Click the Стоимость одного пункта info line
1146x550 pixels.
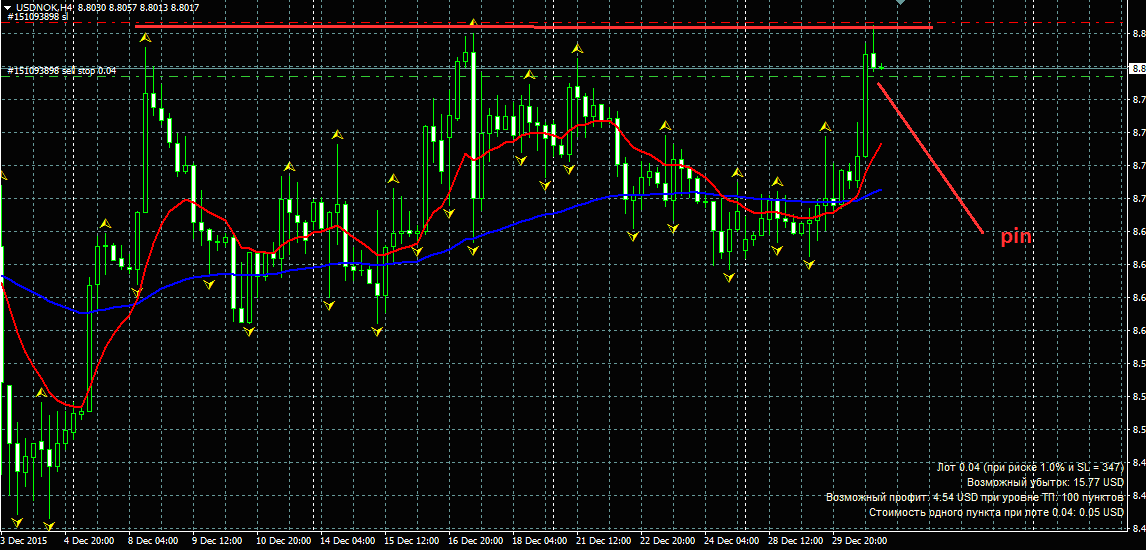[996, 513]
